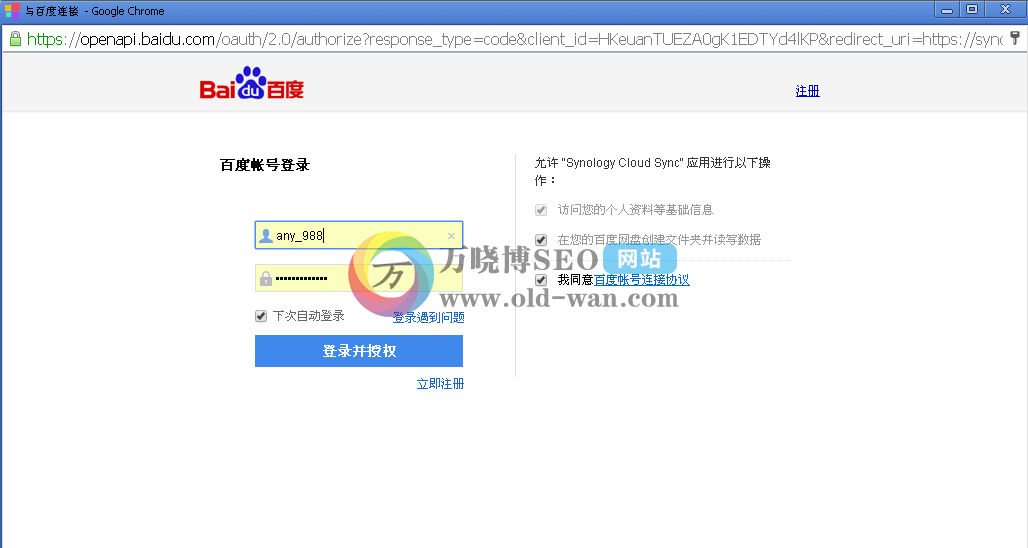Open the 百度帐号连接协议 link
Viewport: 1028px width, 548px height.
tap(642, 280)
